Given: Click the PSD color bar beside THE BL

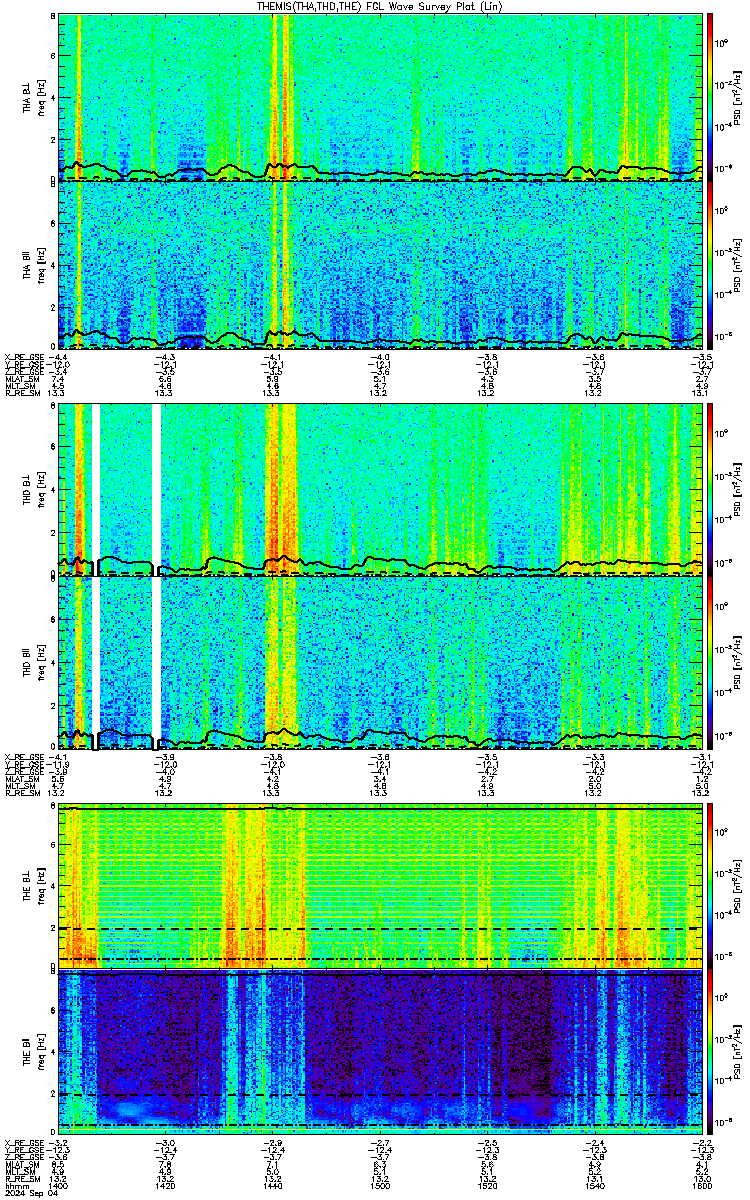Looking at the screenshot, I should [x=711, y=887].
